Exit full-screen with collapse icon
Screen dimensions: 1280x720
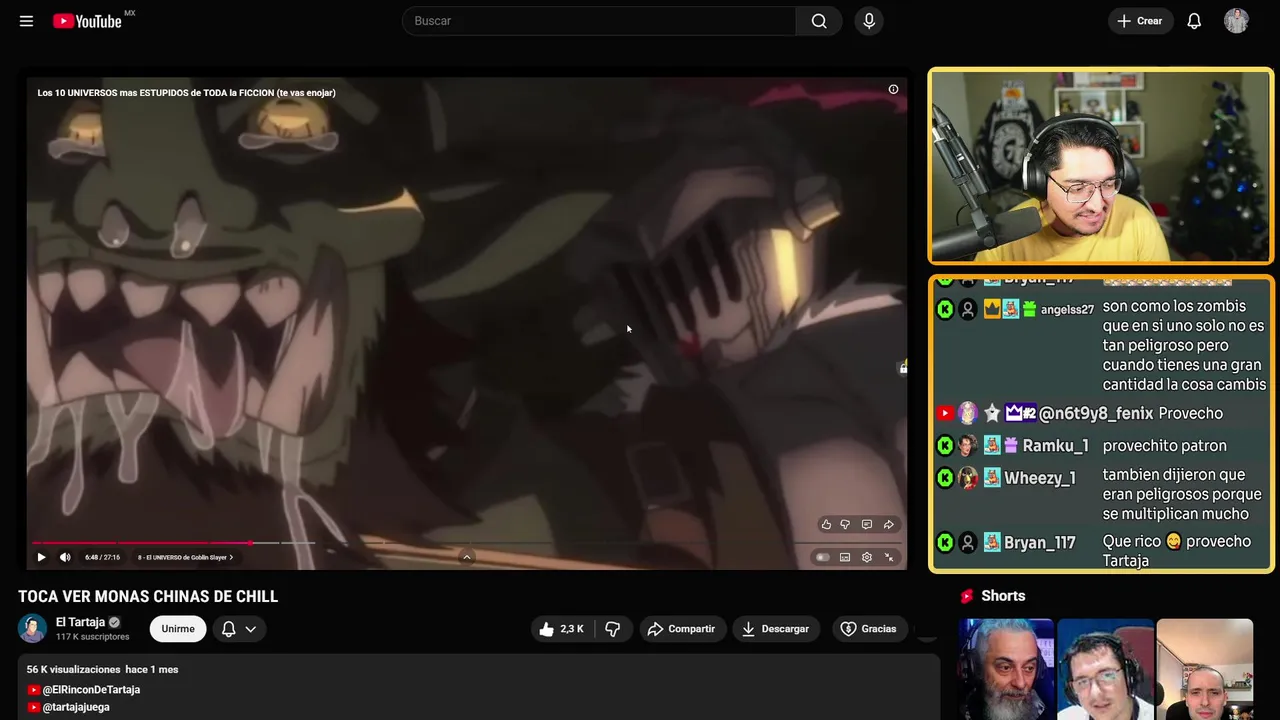(889, 557)
